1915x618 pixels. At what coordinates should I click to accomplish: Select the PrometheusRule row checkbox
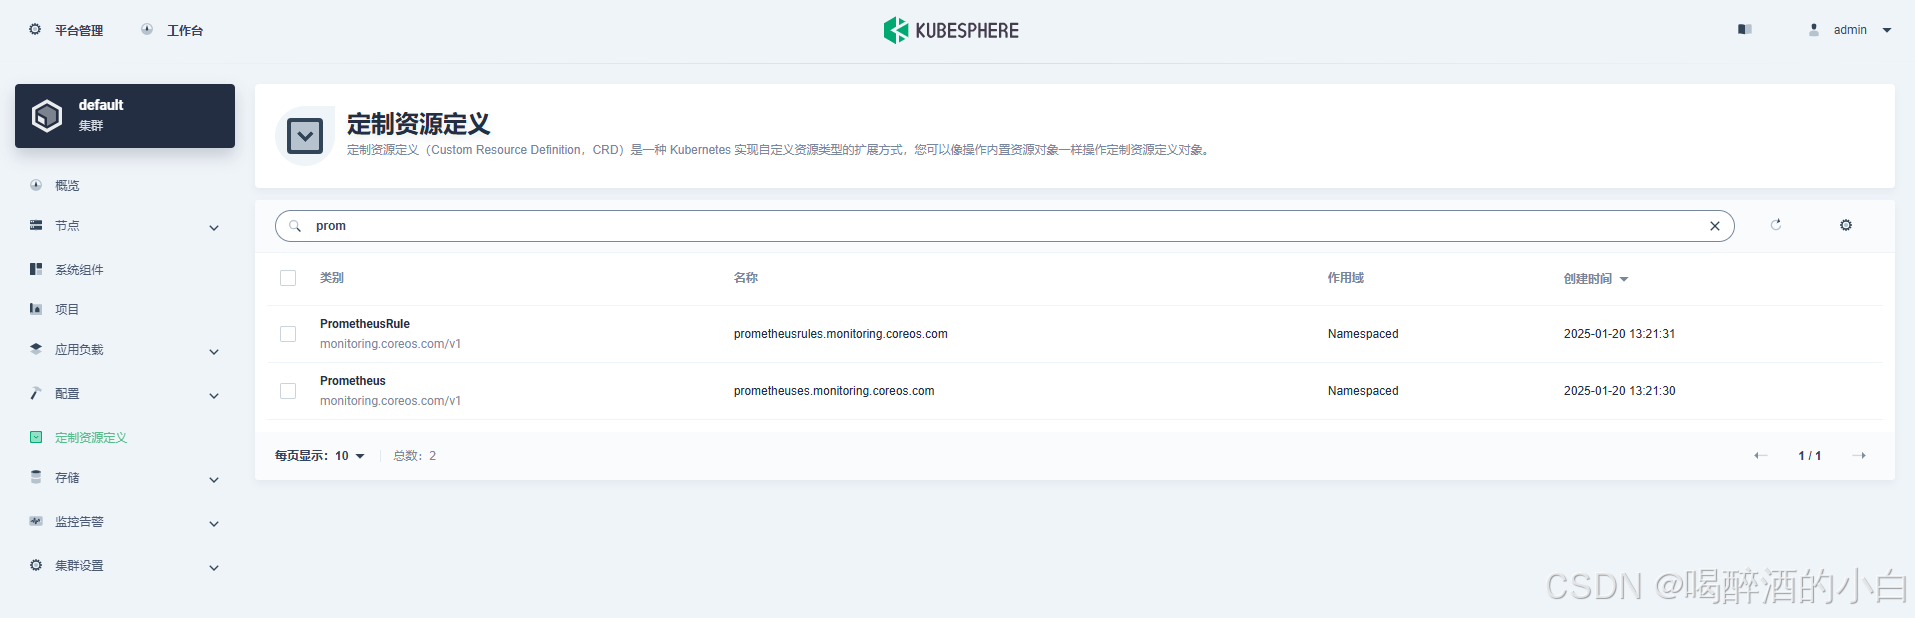coord(288,334)
